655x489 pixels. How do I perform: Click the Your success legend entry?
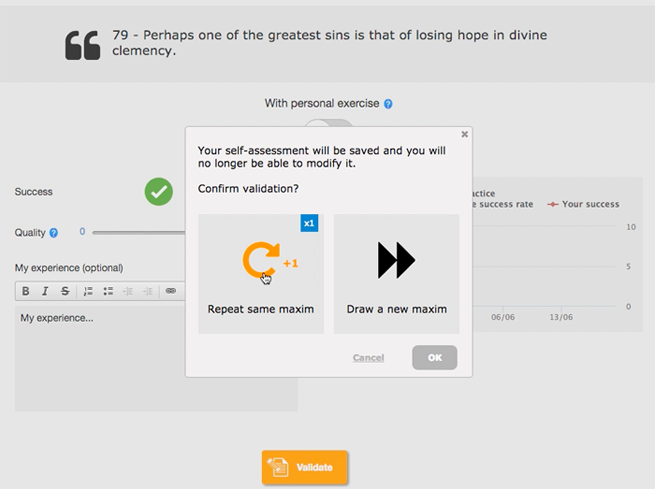[584, 204]
